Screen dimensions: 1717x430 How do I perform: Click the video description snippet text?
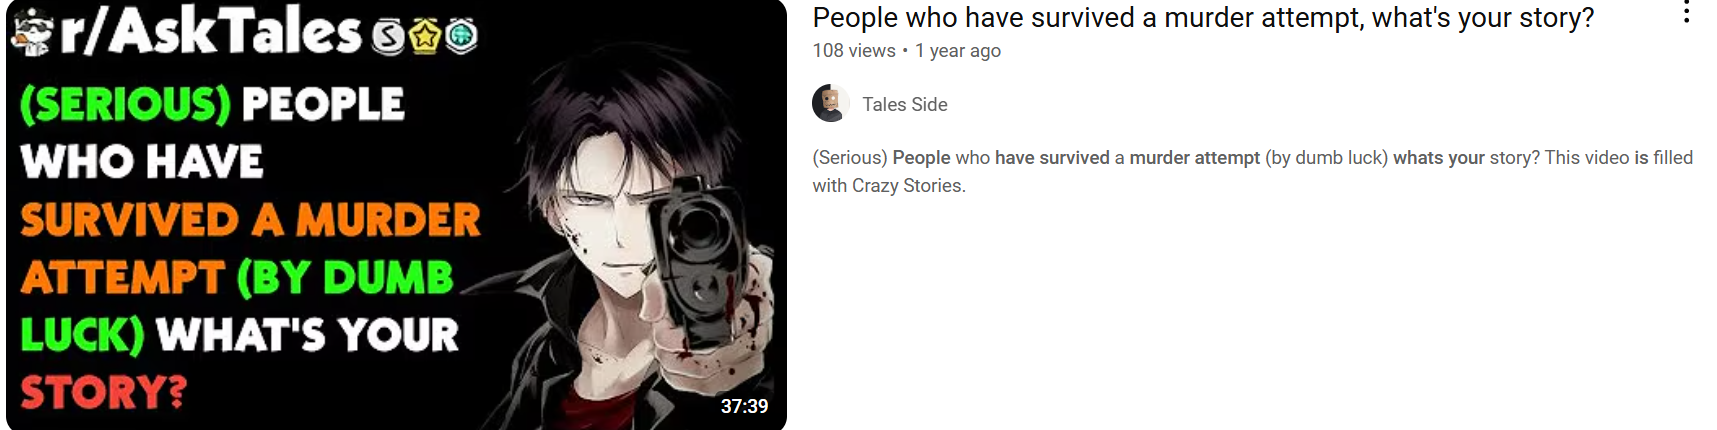(x=1252, y=171)
